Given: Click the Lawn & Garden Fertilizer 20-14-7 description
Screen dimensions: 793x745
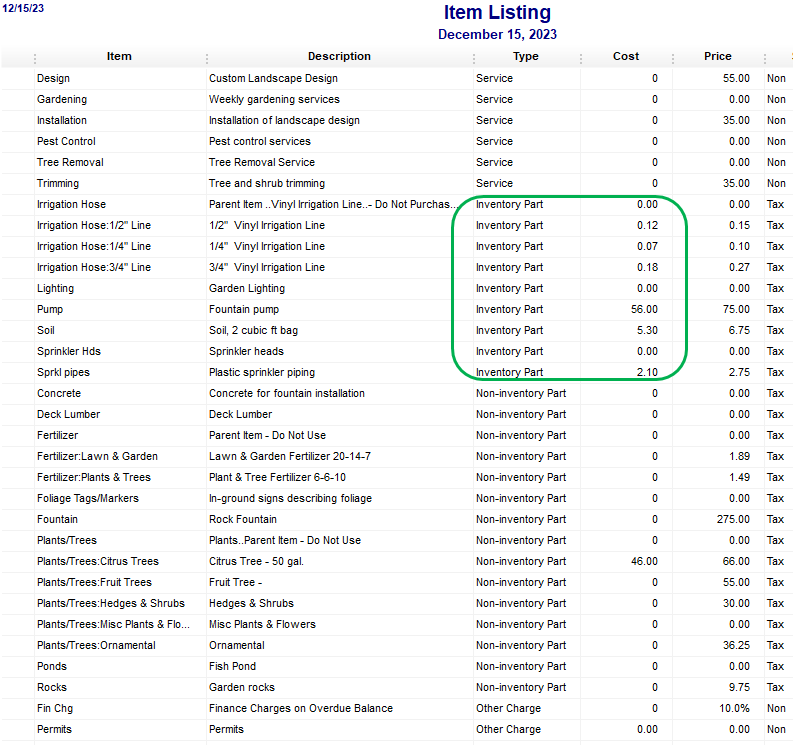Looking at the screenshot, I should point(290,456).
